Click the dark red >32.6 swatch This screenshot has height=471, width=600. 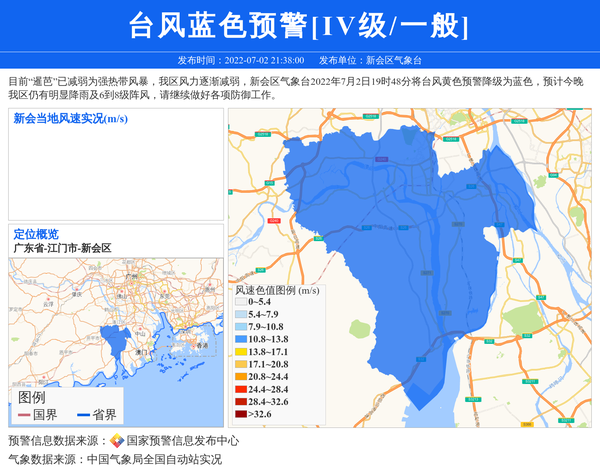coord(240,413)
